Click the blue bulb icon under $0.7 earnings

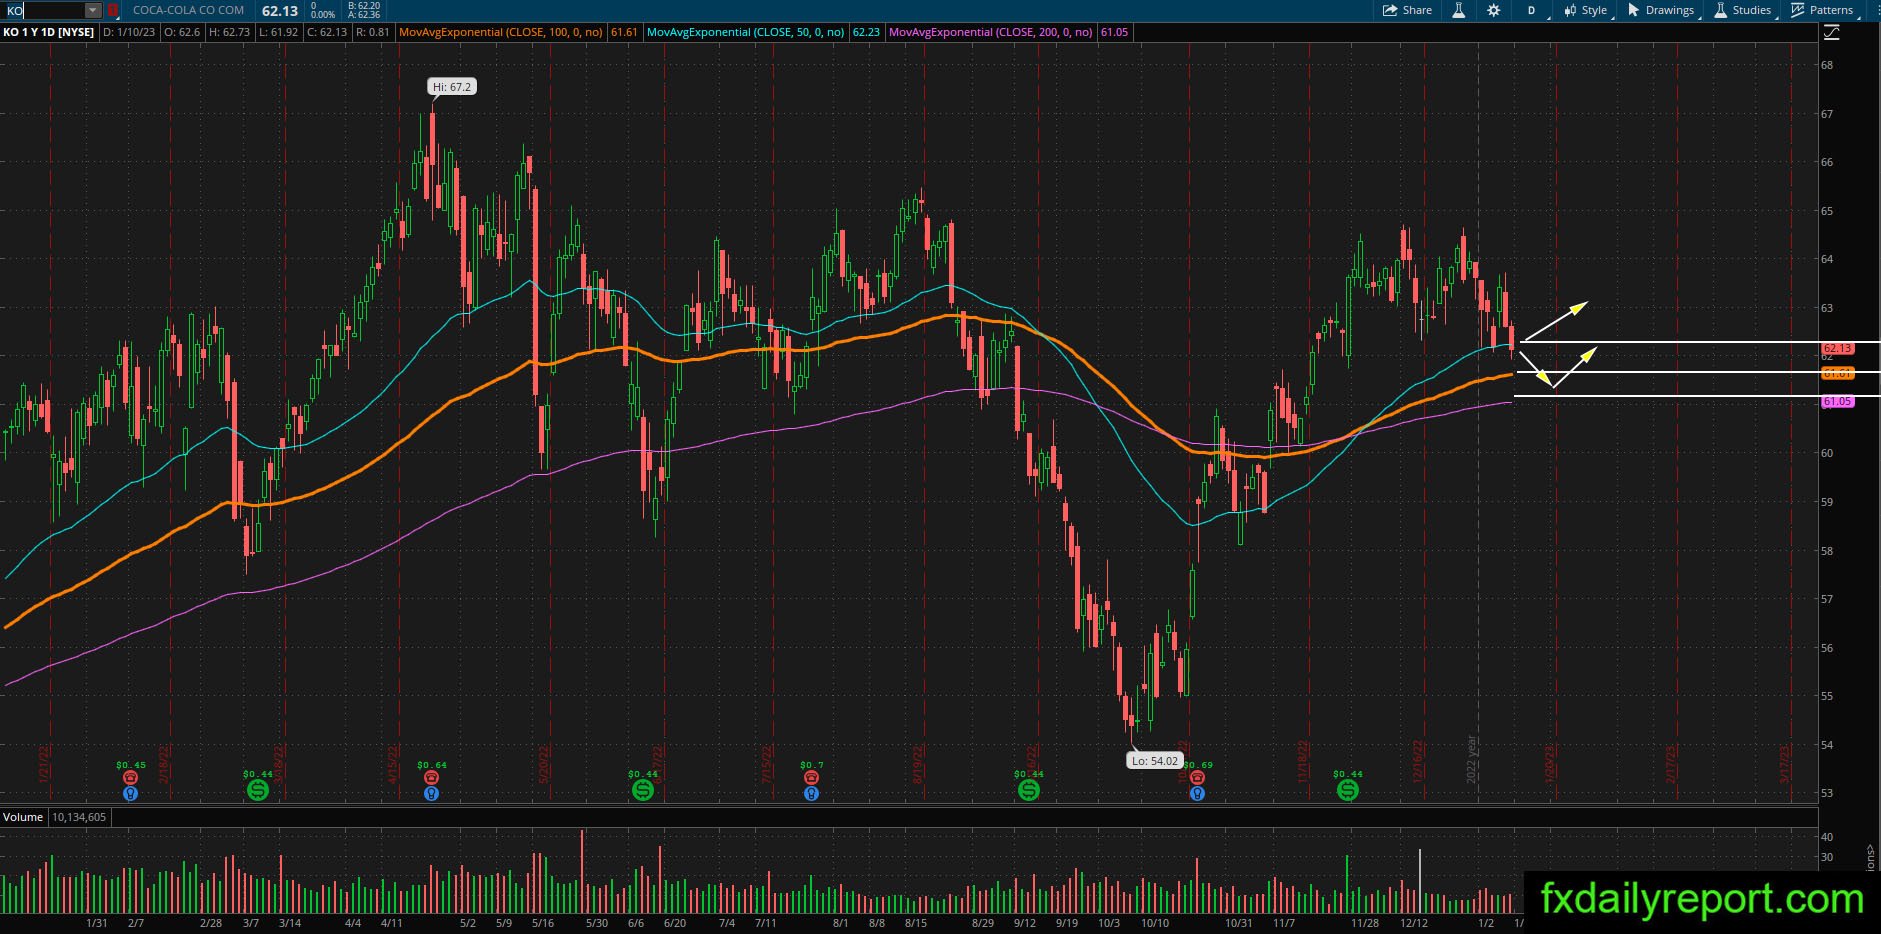(x=811, y=793)
